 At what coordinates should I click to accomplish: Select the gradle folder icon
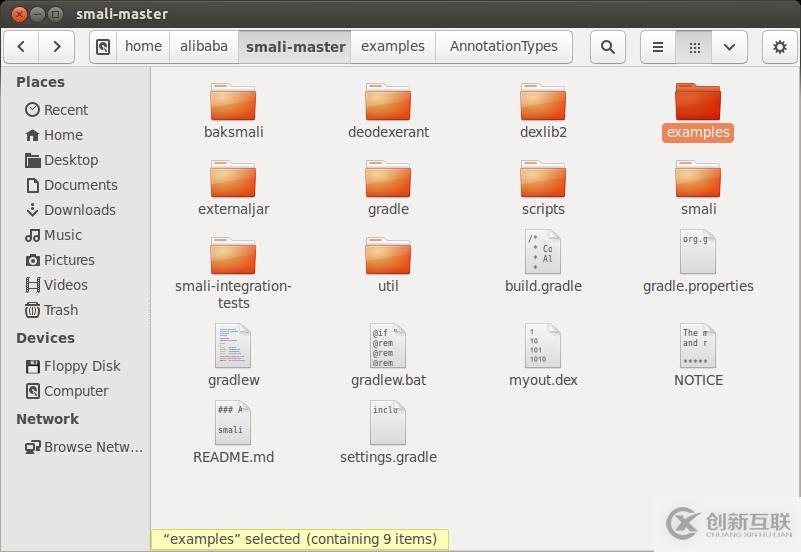[x=388, y=179]
